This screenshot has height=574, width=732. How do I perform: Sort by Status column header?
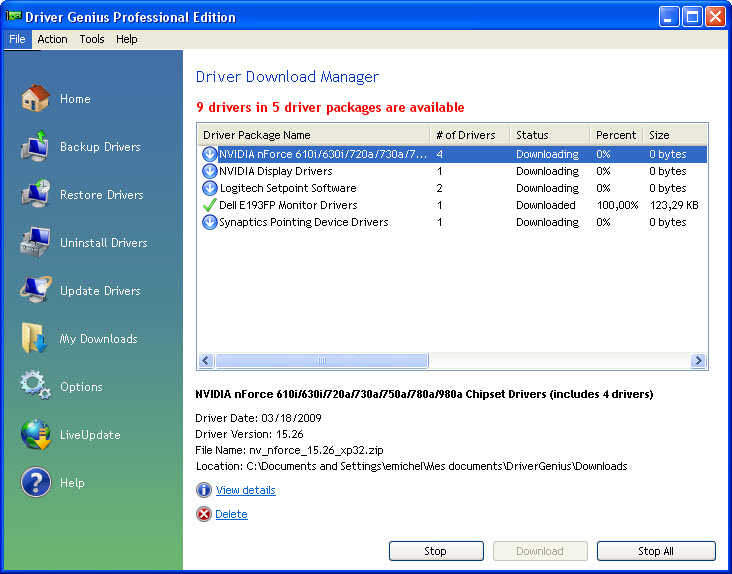click(x=549, y=135)
